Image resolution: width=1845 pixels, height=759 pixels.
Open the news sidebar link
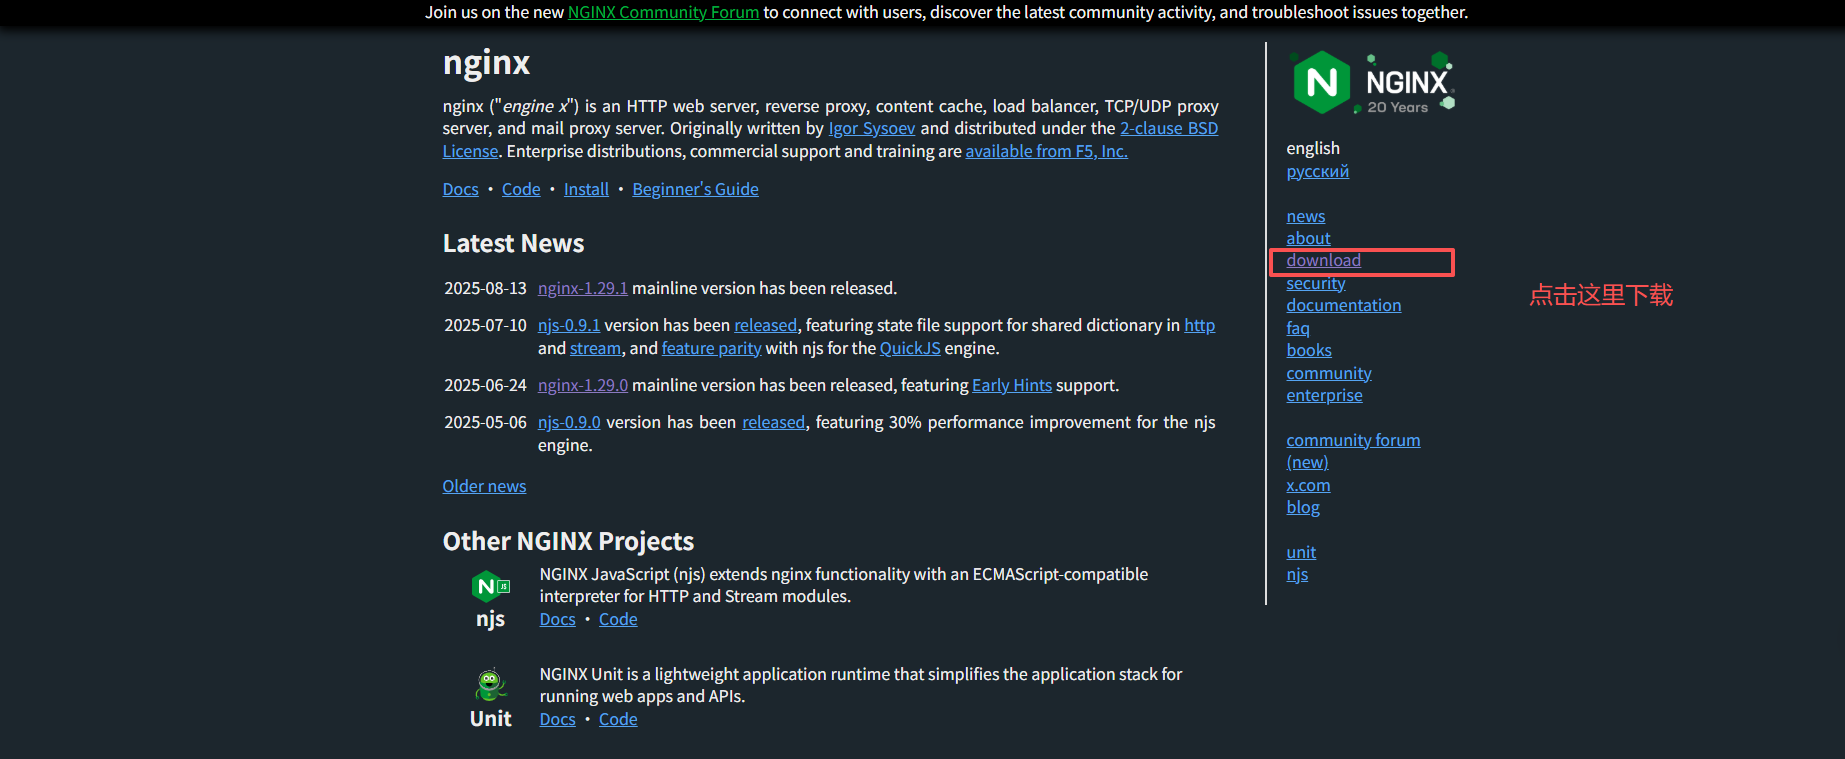pos(1306,216)
